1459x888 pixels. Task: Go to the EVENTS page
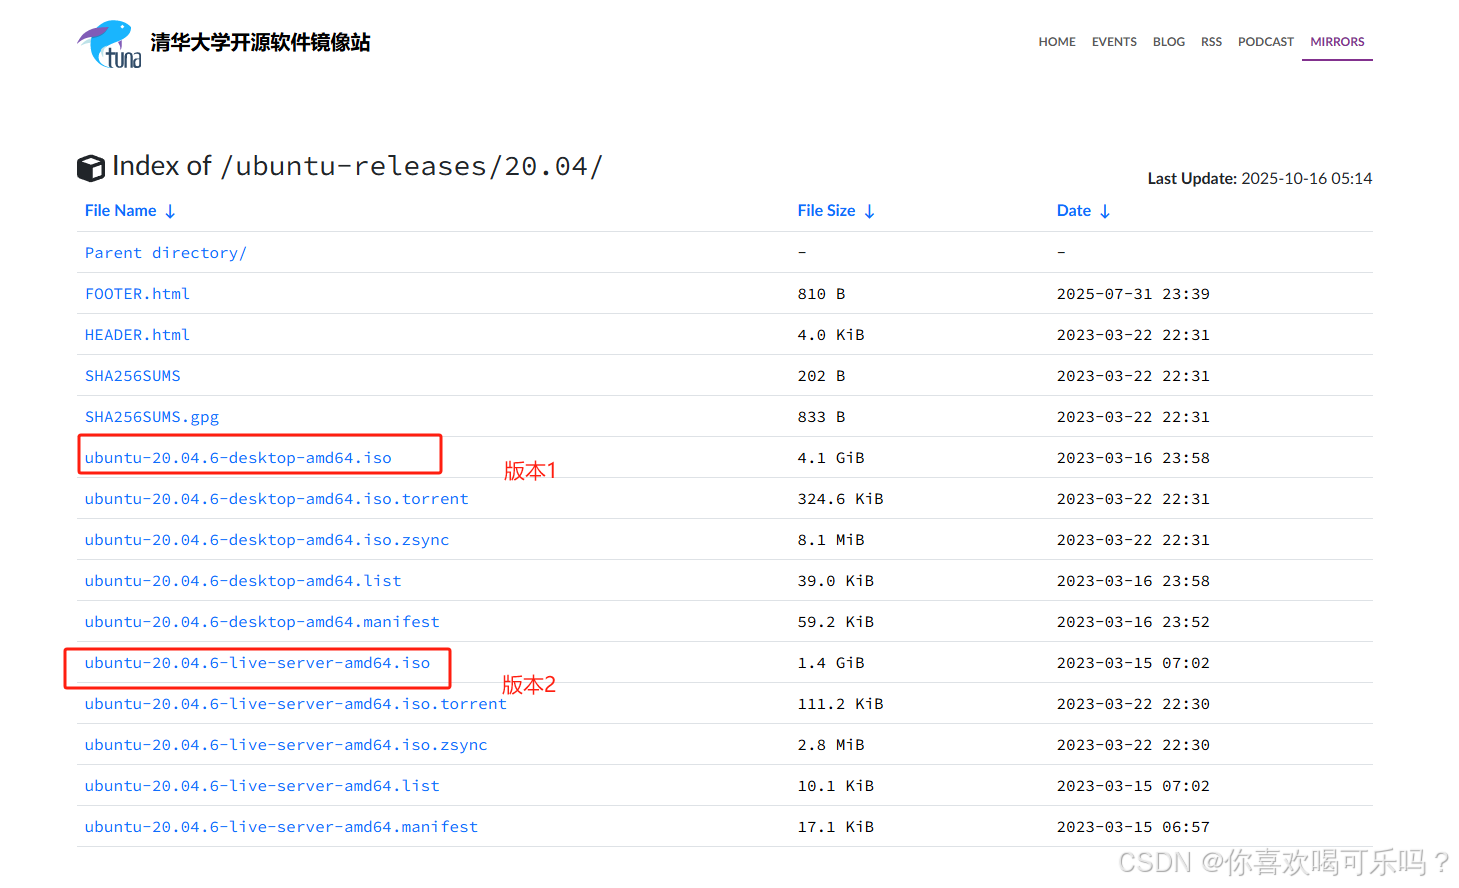[1113, 42]
